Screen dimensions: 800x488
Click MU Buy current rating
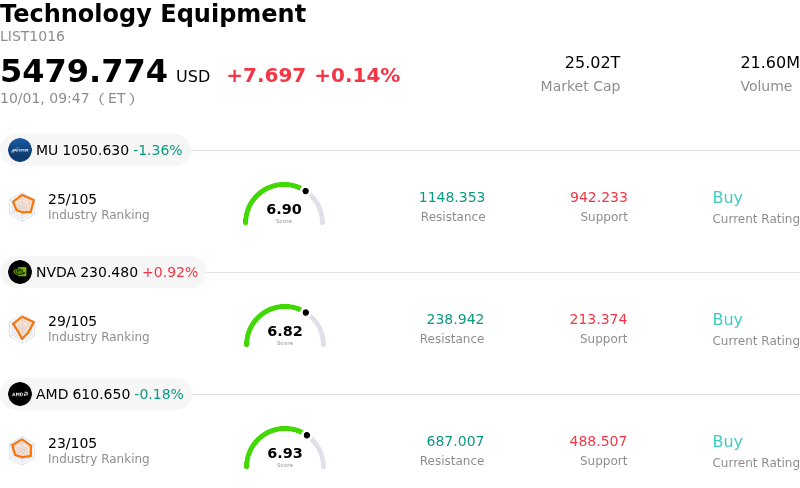click(728, 197)
